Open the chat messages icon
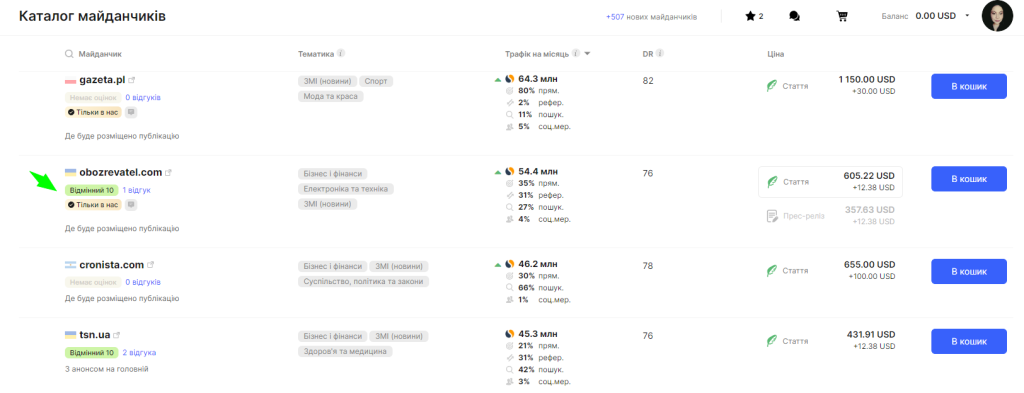Screen dimensions: 1024x393 click(x=794, y=16)
